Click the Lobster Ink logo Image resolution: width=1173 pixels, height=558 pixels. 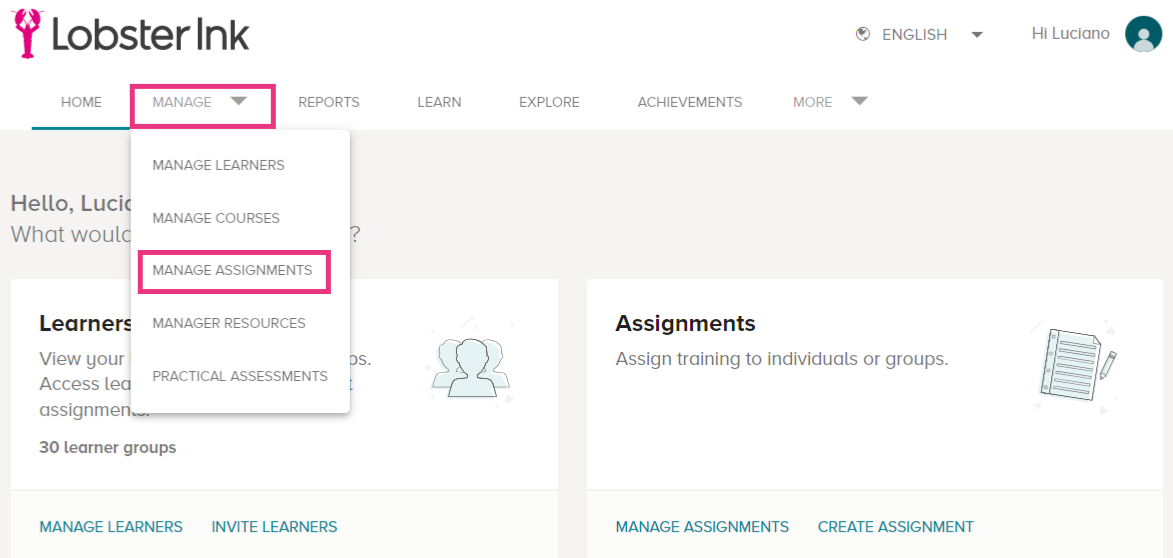coord(131,34)
